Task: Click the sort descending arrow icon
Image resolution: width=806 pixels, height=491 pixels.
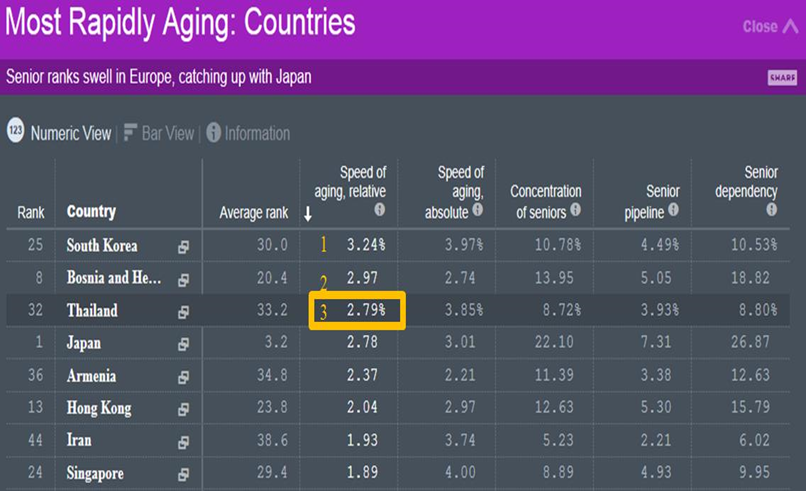Action: click(x=307, y=214)
